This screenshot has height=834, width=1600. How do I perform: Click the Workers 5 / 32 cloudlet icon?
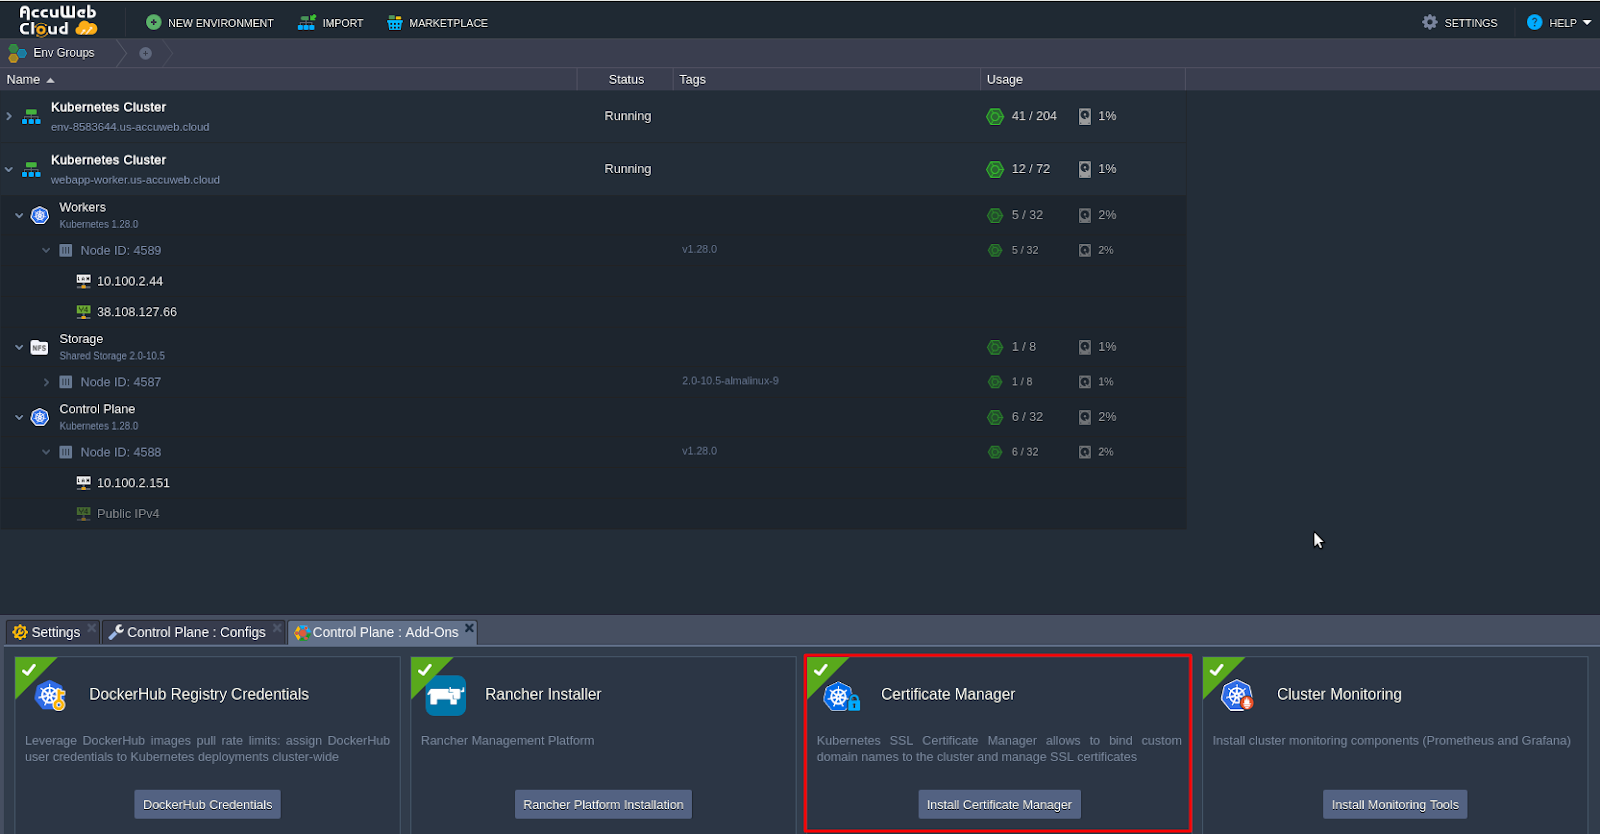coord(995,215)
